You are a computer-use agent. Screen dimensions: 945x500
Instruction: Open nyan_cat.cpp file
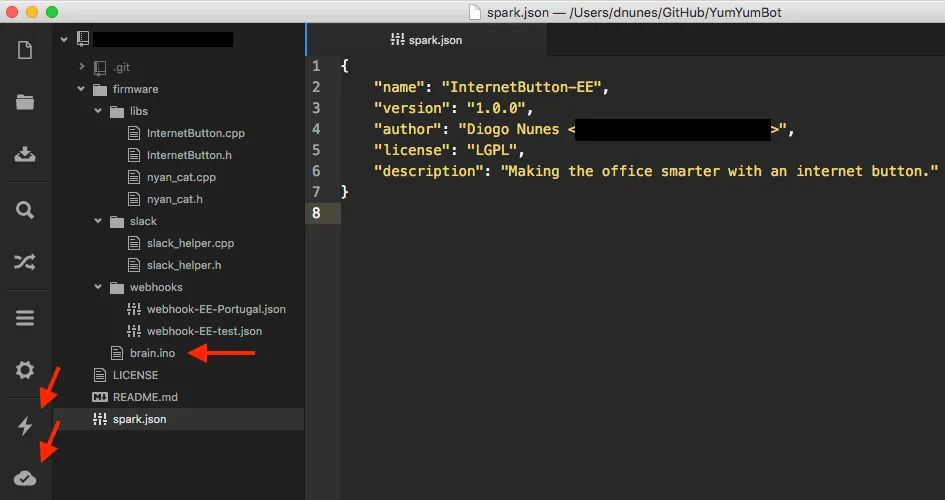(x=181, y=177)
